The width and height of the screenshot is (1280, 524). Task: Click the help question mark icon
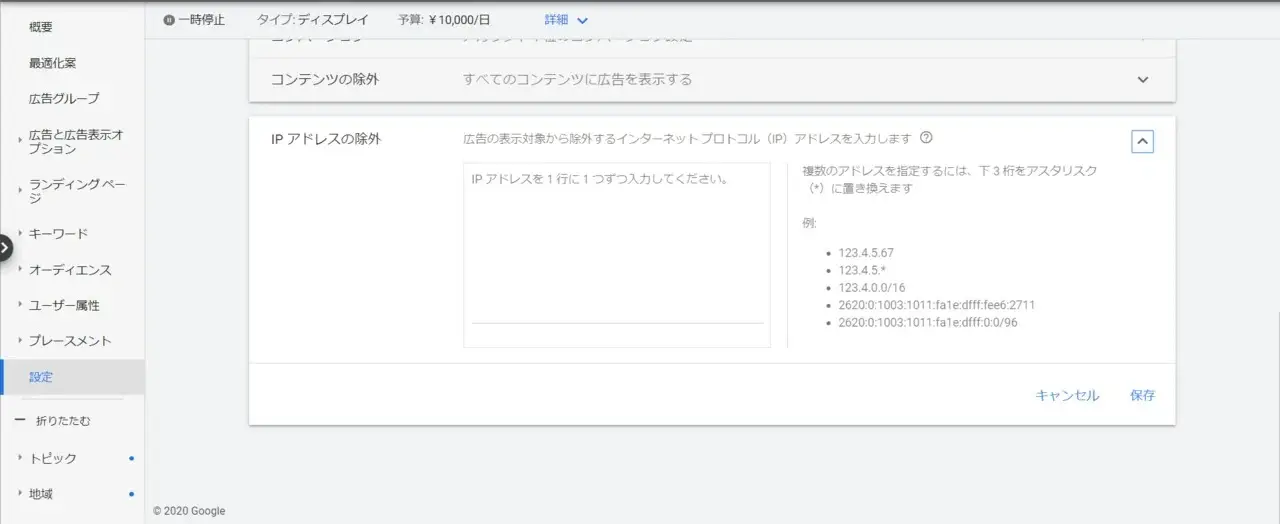click(926, 138)
